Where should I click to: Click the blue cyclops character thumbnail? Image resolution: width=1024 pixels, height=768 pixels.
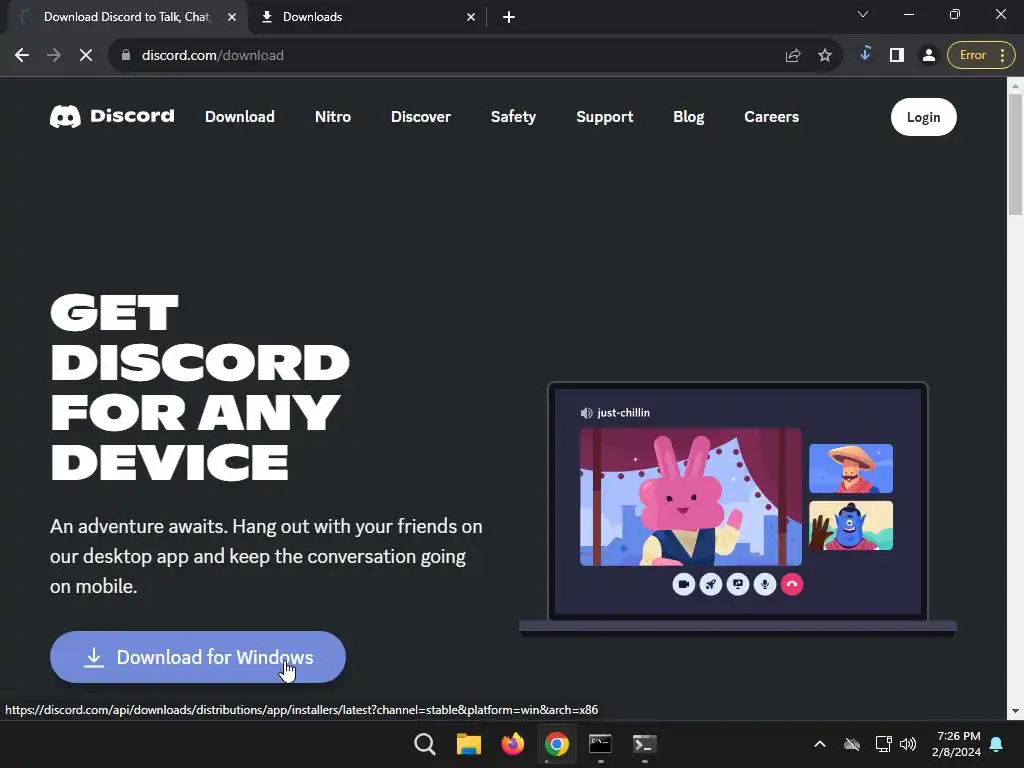(x=851, y=526)
